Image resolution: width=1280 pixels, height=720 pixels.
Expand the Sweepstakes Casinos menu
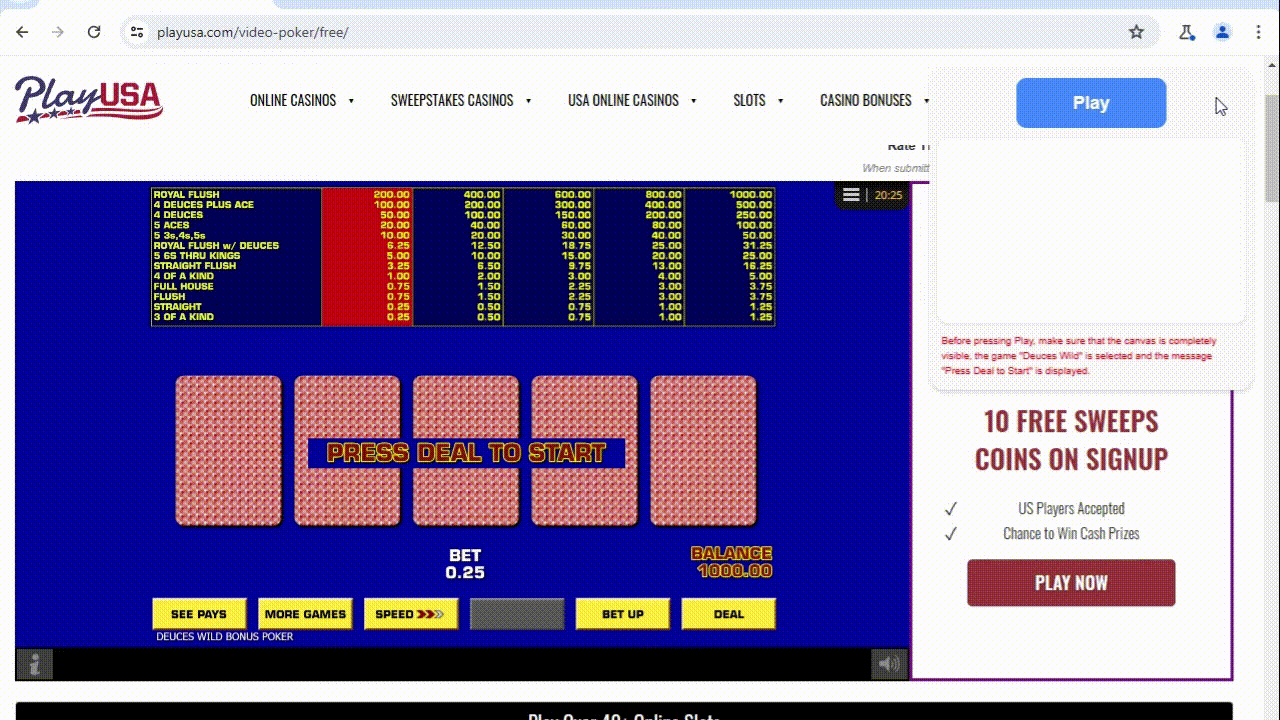(x=461, y=100)
